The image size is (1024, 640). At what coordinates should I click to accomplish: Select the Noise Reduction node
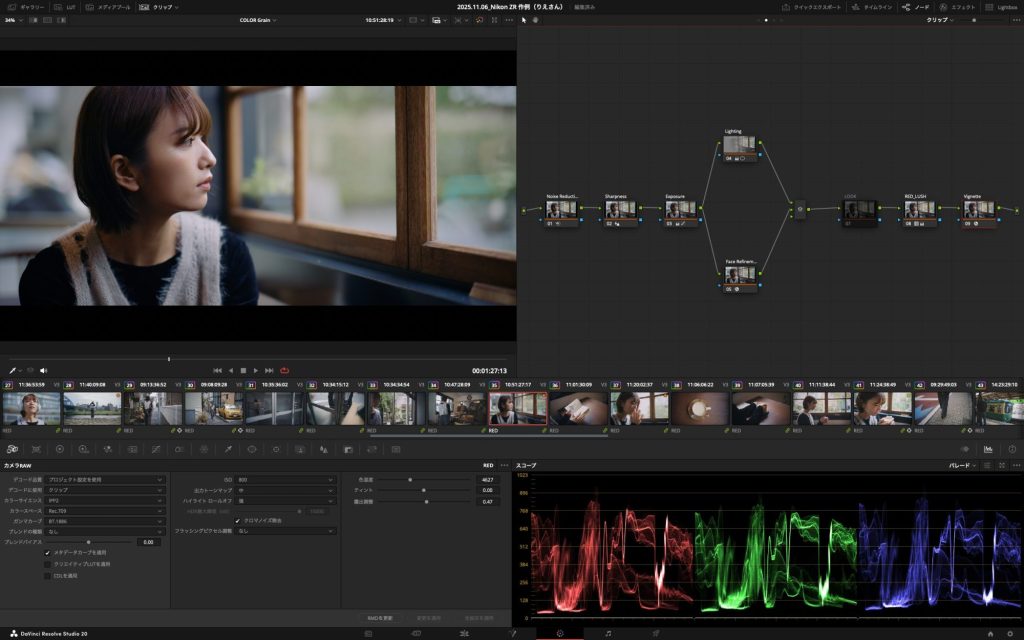click(561, 210)
